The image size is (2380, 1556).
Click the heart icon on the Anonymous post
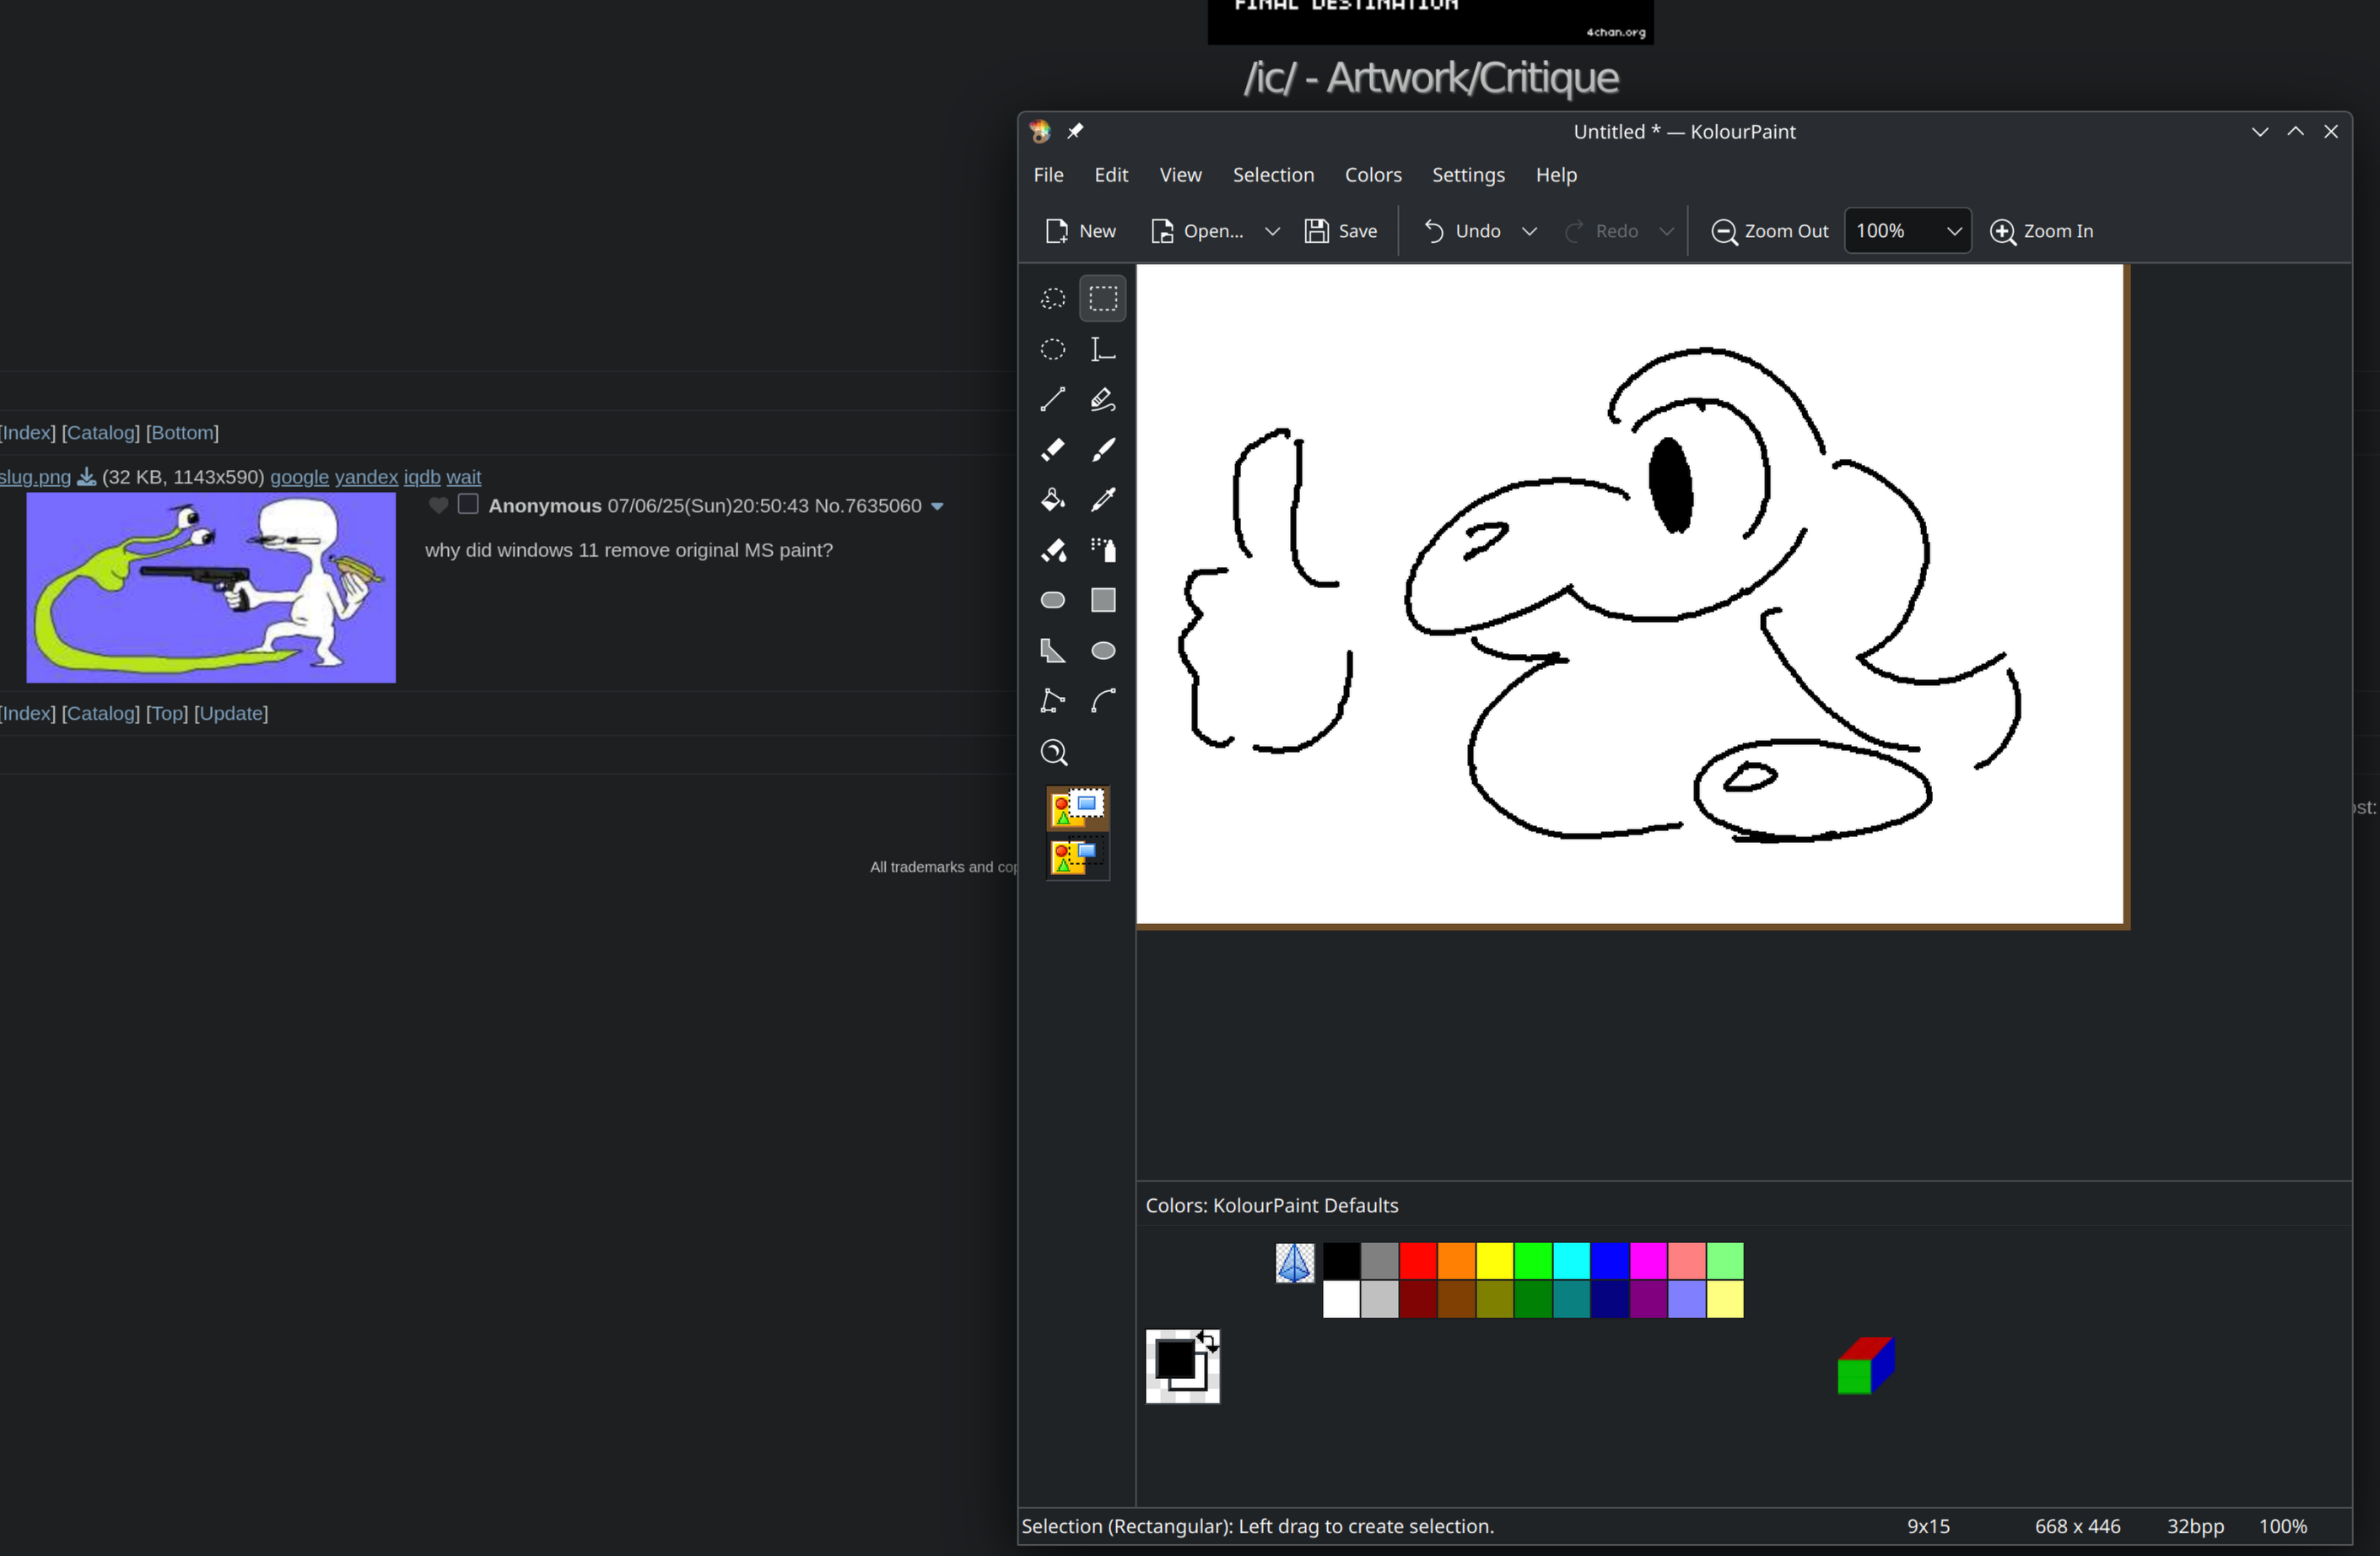[438, 505]
